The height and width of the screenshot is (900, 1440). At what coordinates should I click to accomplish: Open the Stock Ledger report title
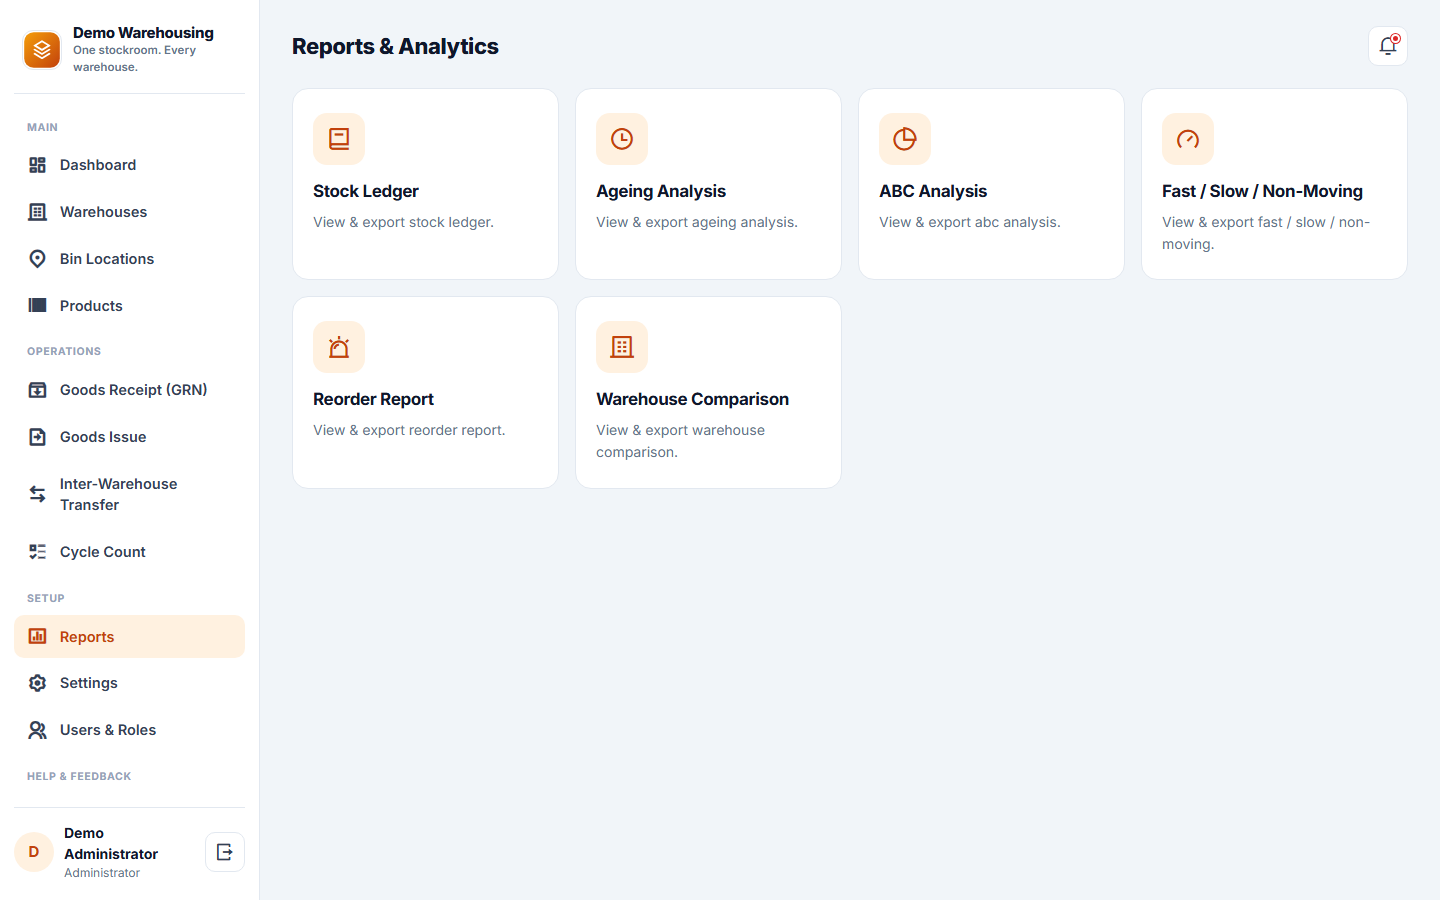pos(366,191)
